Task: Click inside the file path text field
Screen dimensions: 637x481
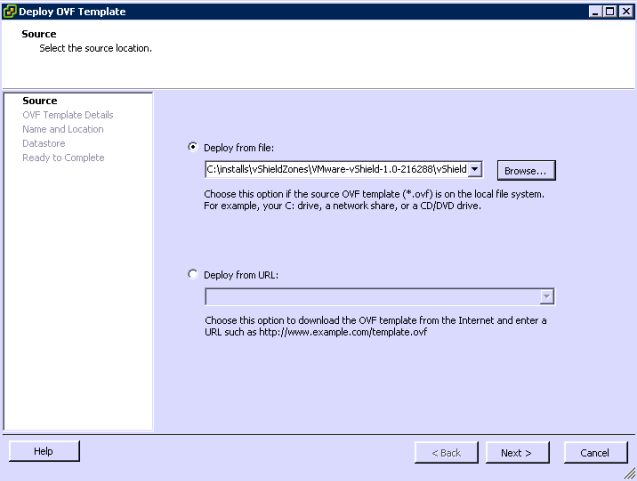Action: tap(335, 170)
